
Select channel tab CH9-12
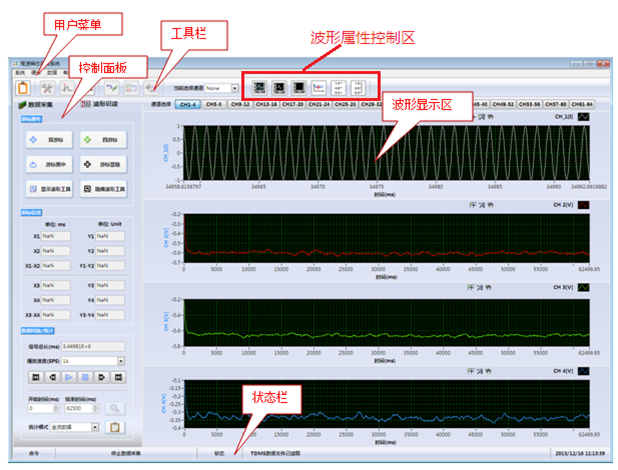click(240, 104)
